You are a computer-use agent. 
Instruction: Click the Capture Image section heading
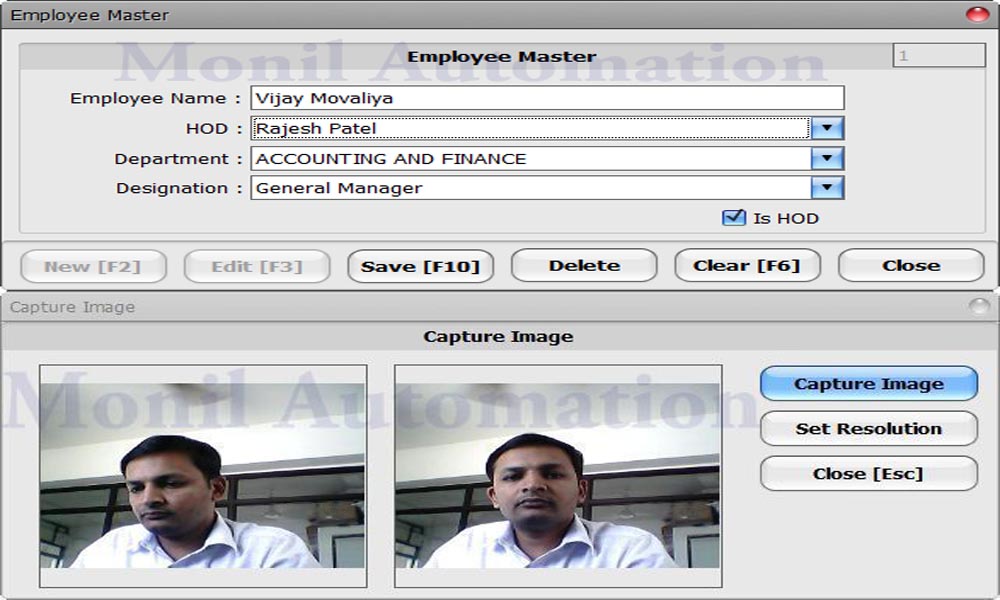498,337
